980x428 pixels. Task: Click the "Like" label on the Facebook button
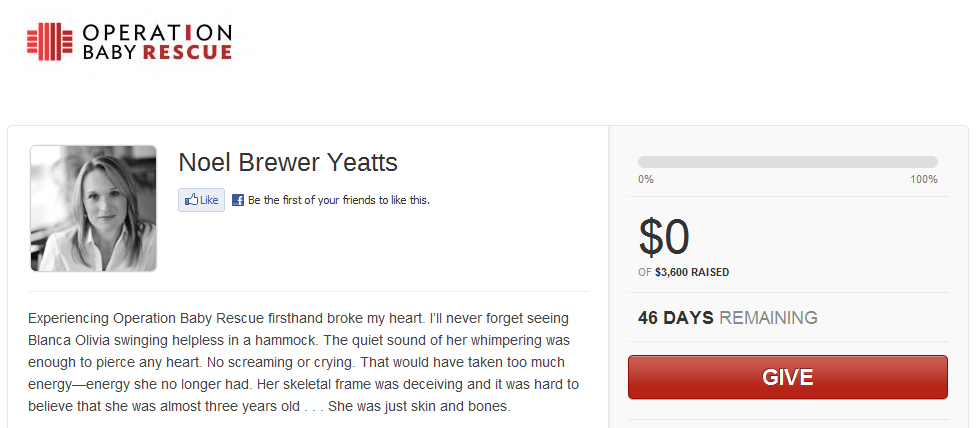pos(209,200)
